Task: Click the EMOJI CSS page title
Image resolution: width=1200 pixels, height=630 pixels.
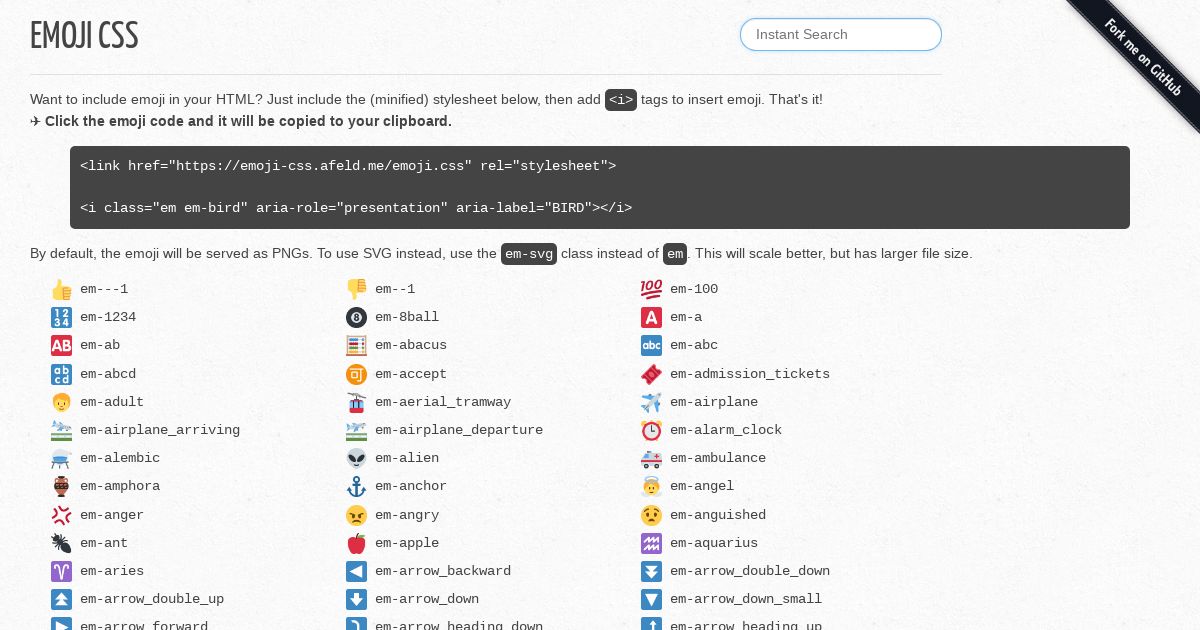Action: (84, 36)
